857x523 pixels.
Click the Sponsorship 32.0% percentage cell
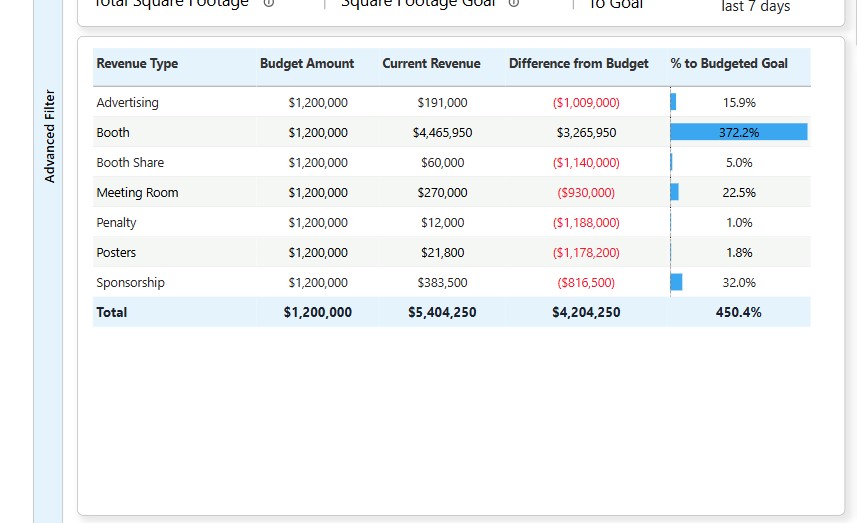[x=739, y=283]
